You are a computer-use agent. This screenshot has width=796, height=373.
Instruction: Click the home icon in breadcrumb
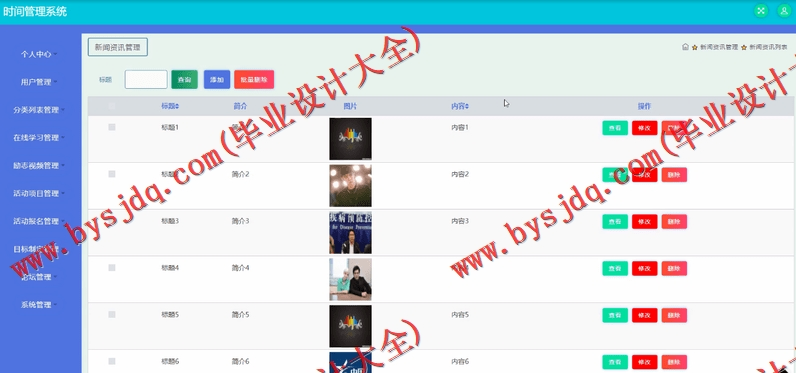click(x=685, y=47)
